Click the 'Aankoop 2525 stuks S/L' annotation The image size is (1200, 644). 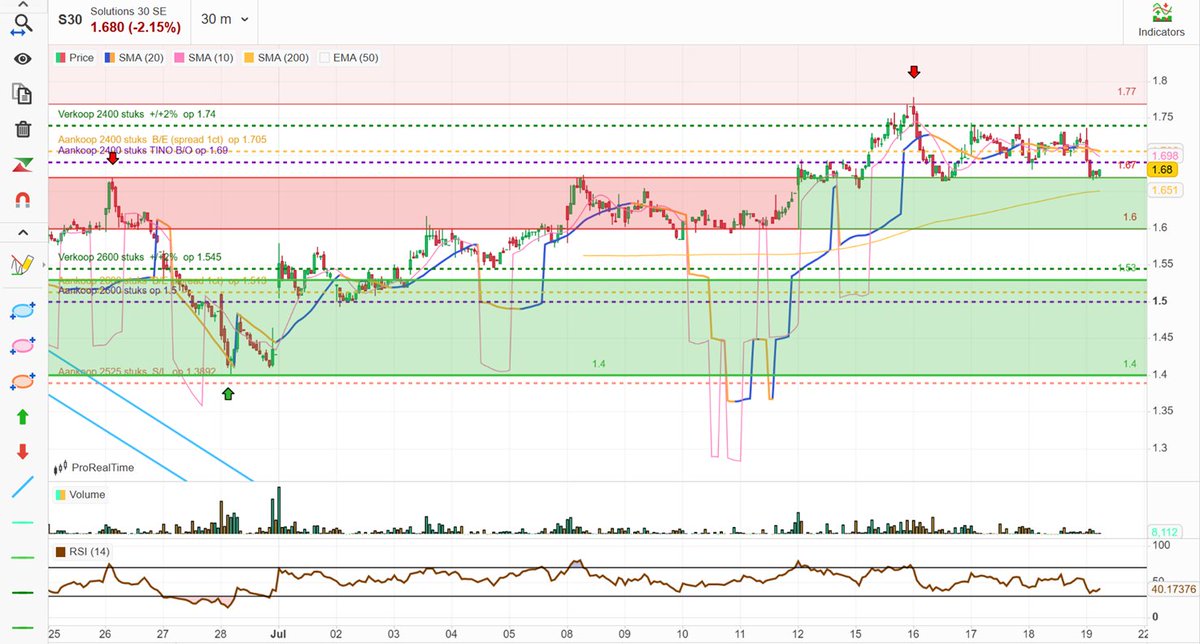(x=137, y=371)
